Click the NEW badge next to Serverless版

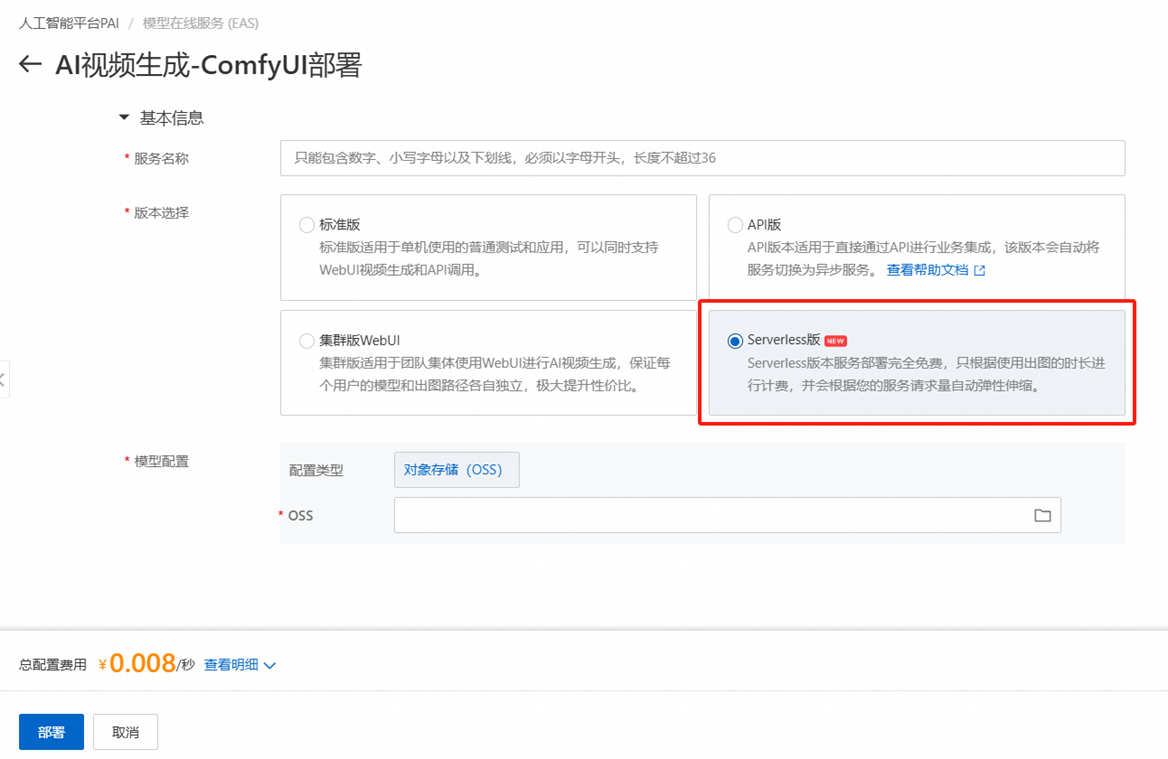(x=836, y=341)
